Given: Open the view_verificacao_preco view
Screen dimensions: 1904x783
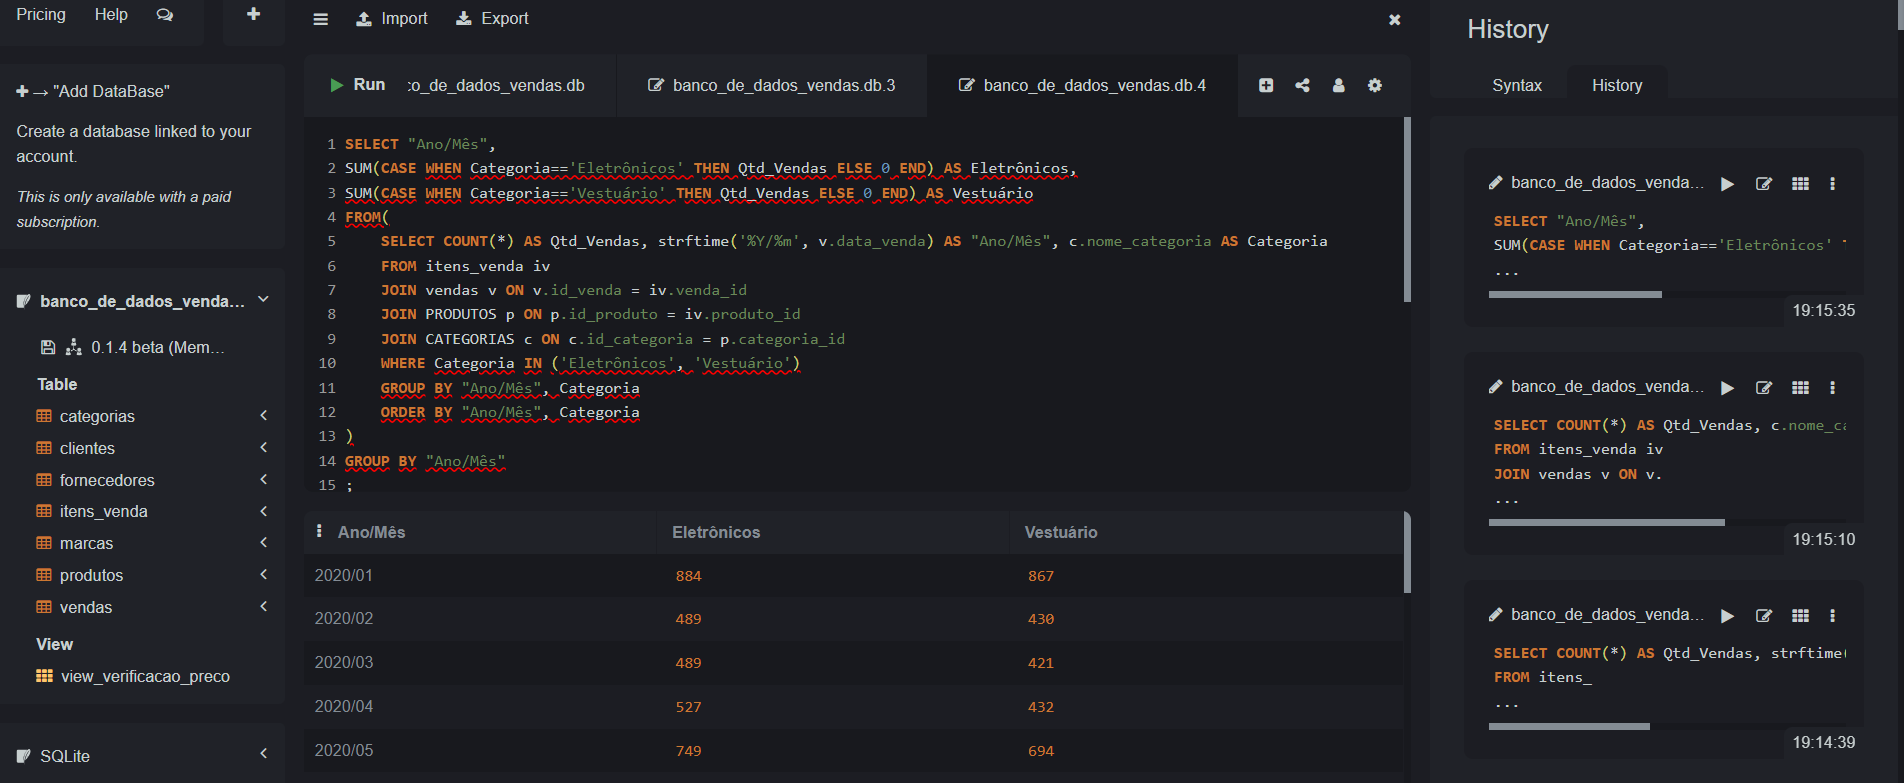Looking at the screenshot, I should pos(145,677).
